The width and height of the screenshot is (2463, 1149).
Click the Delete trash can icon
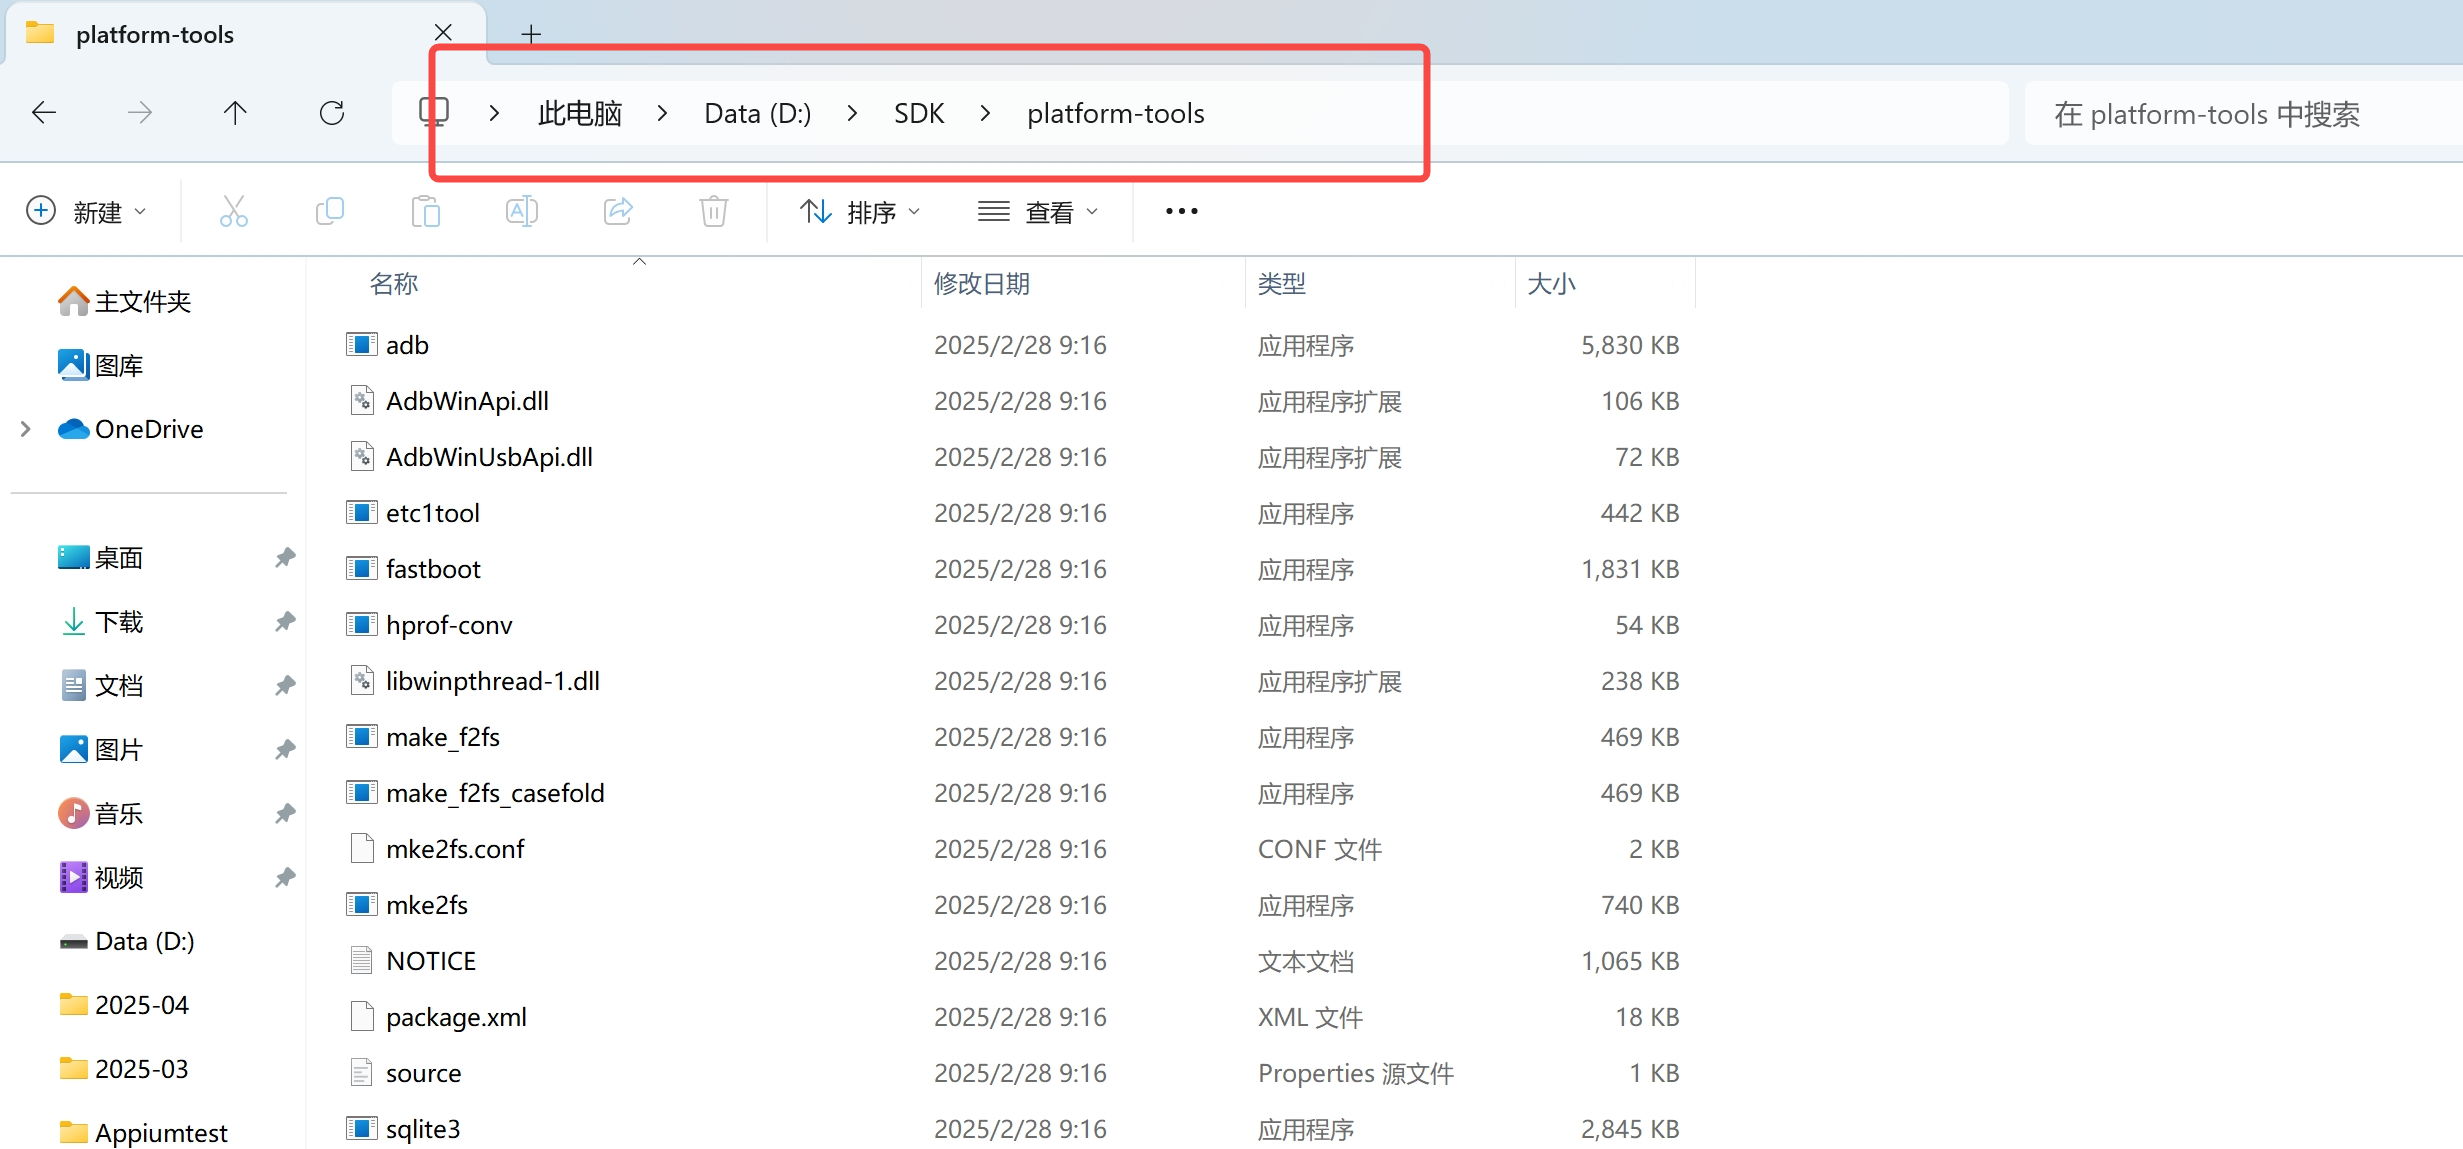(713, 211)
